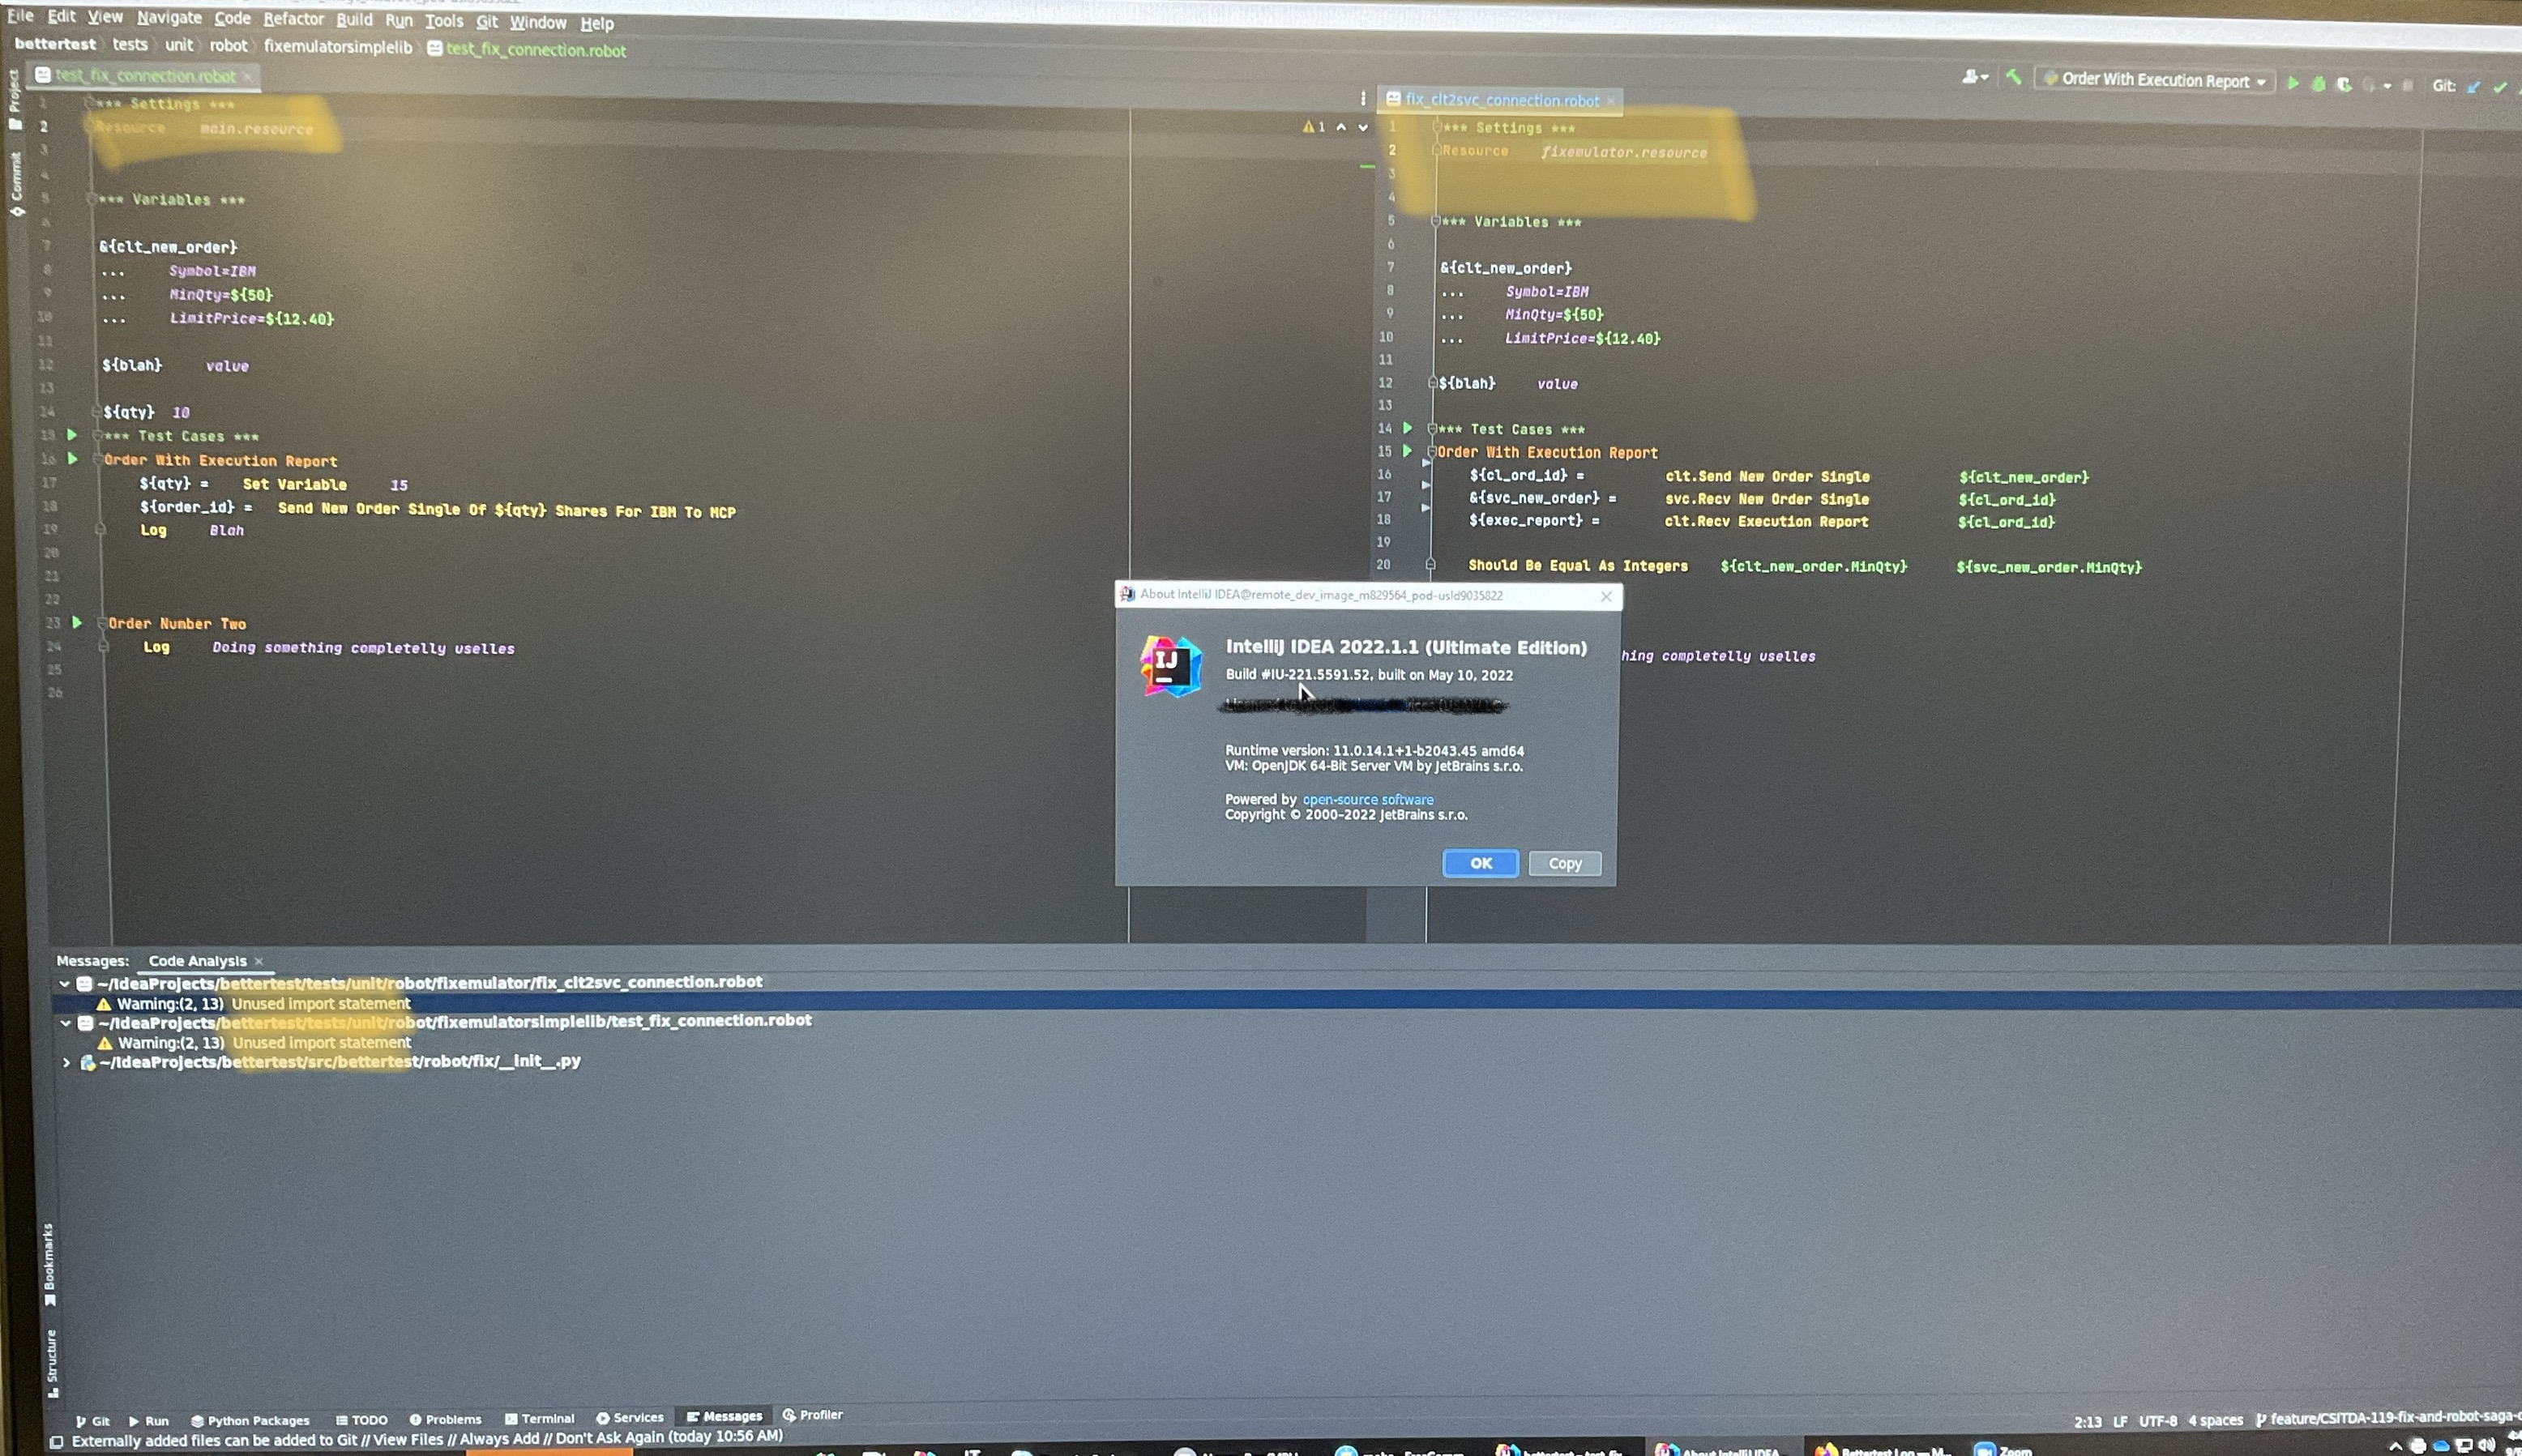Switch to the test_fix_connection.robot editor tab

(145, 75)
